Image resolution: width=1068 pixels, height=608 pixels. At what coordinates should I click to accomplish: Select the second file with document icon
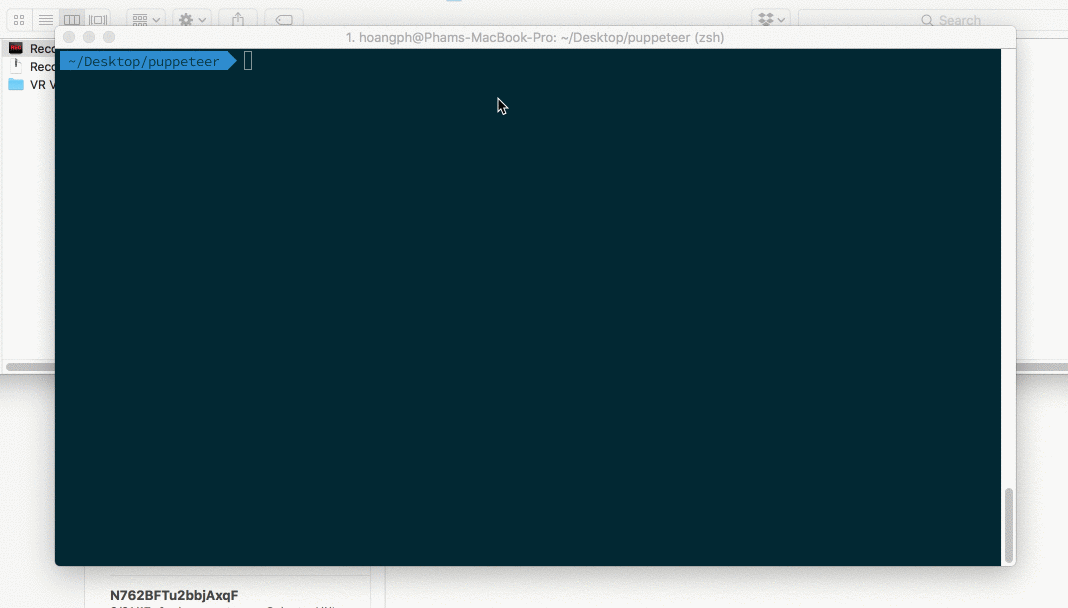coord(16,67)
